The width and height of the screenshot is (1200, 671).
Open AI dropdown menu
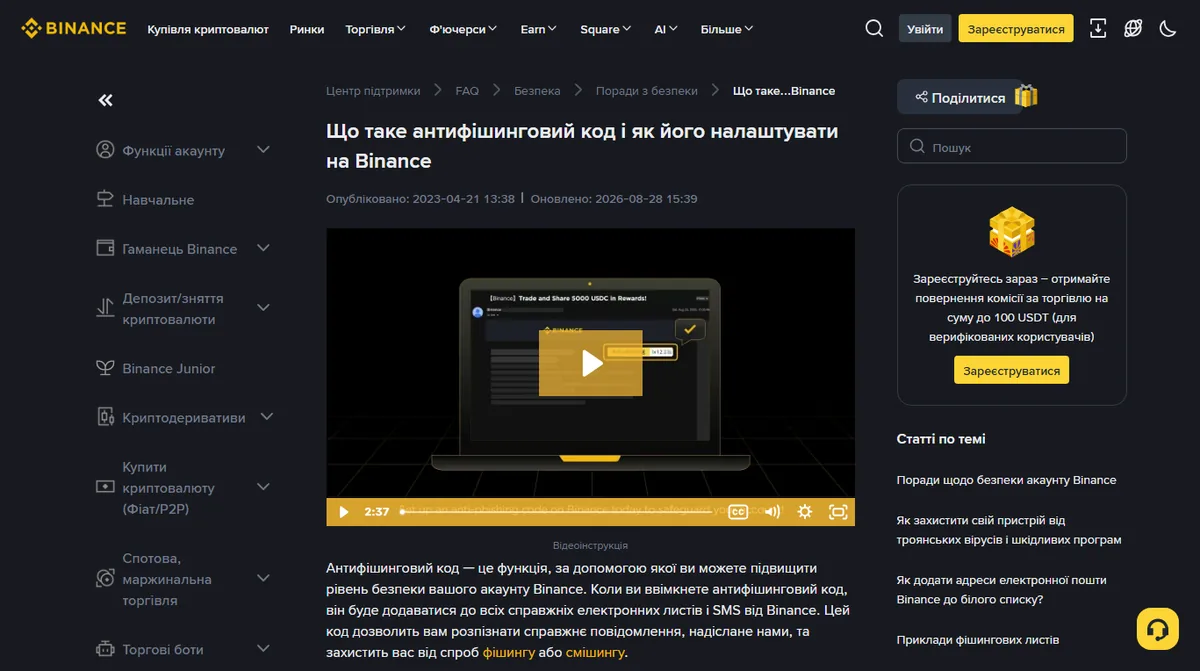[x=666, y=29]
